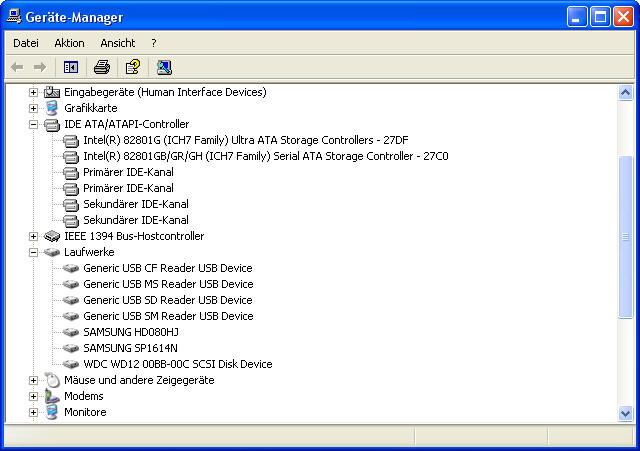Screen dimensions: 640x451
Task: Select the "Monitore" label
Action: coord(85,412)
